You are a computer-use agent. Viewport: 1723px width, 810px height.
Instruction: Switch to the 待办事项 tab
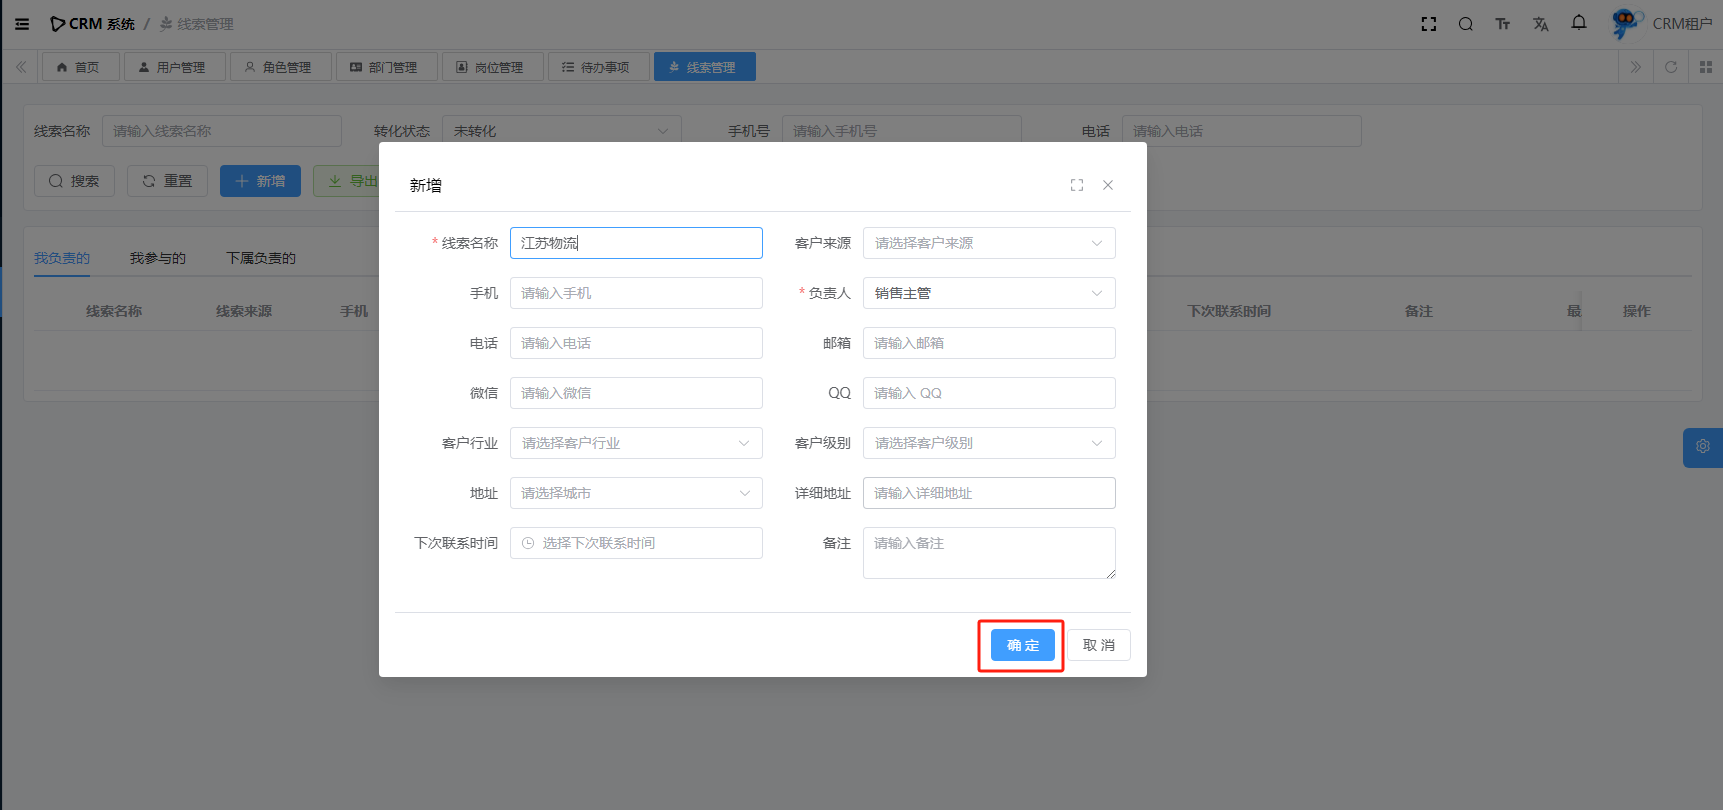click(x=598, y=67)
